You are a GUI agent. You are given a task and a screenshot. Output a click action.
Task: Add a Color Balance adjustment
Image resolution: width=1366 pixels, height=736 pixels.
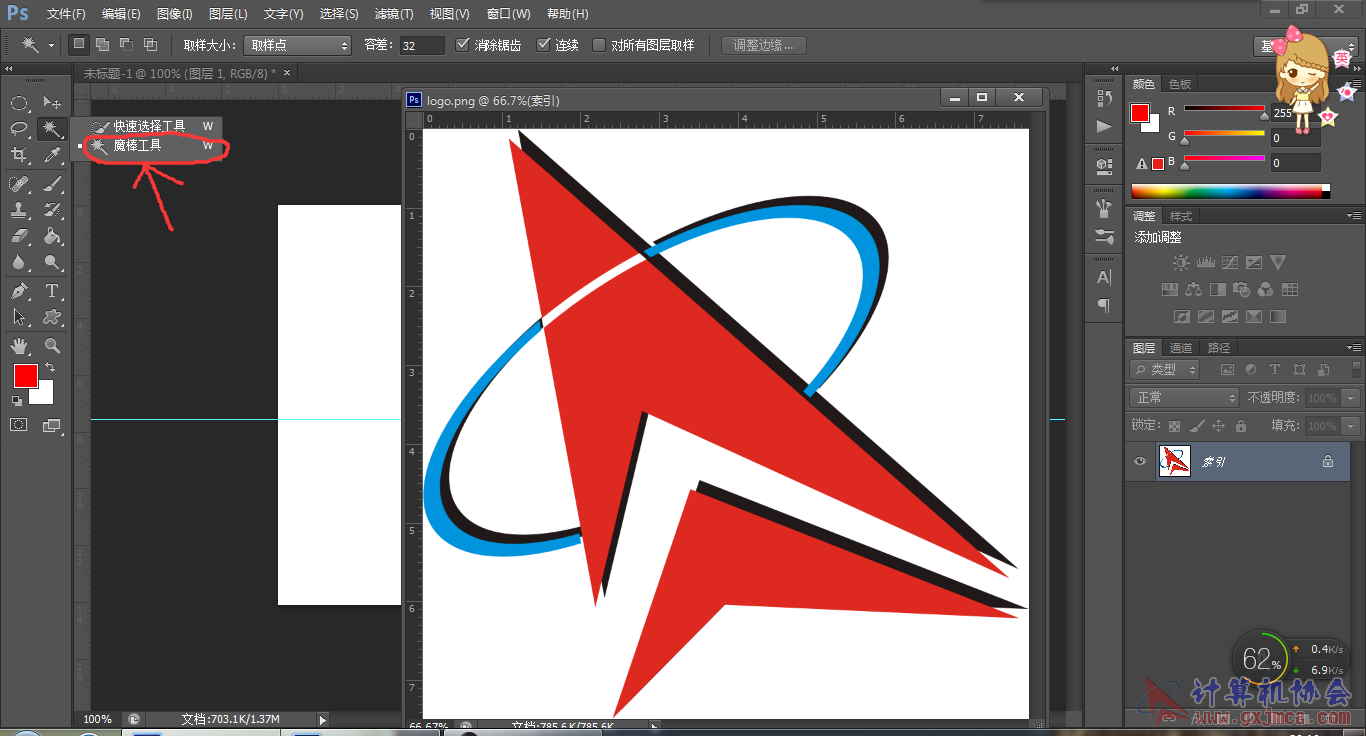tap(1193, 290)
